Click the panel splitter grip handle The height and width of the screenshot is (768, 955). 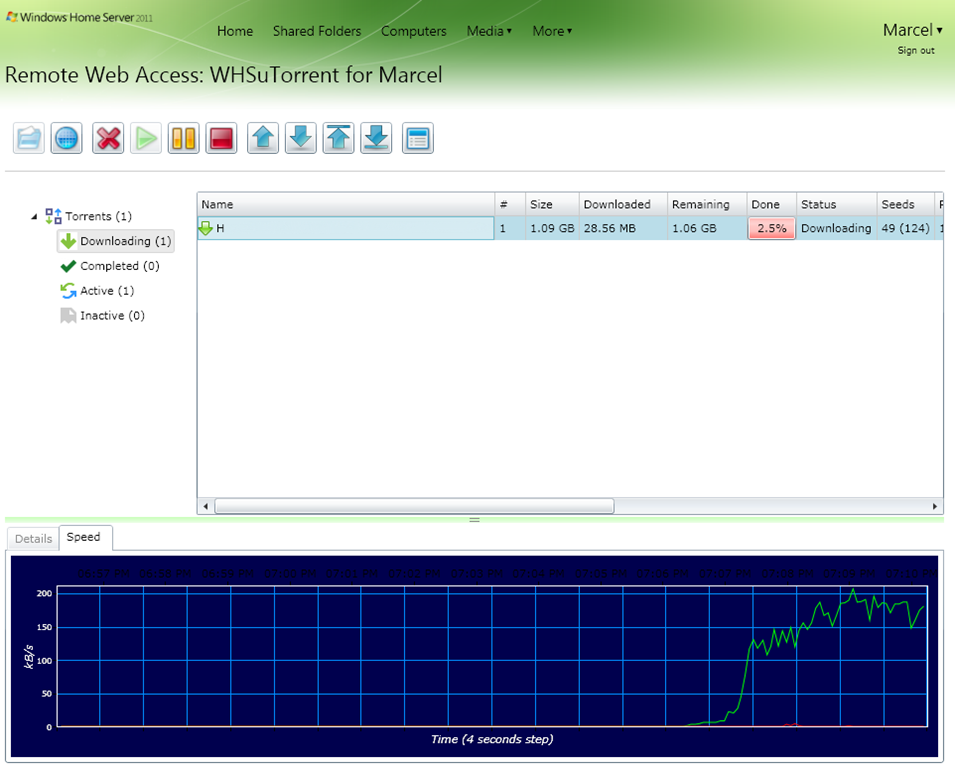(x=474, y=520)
